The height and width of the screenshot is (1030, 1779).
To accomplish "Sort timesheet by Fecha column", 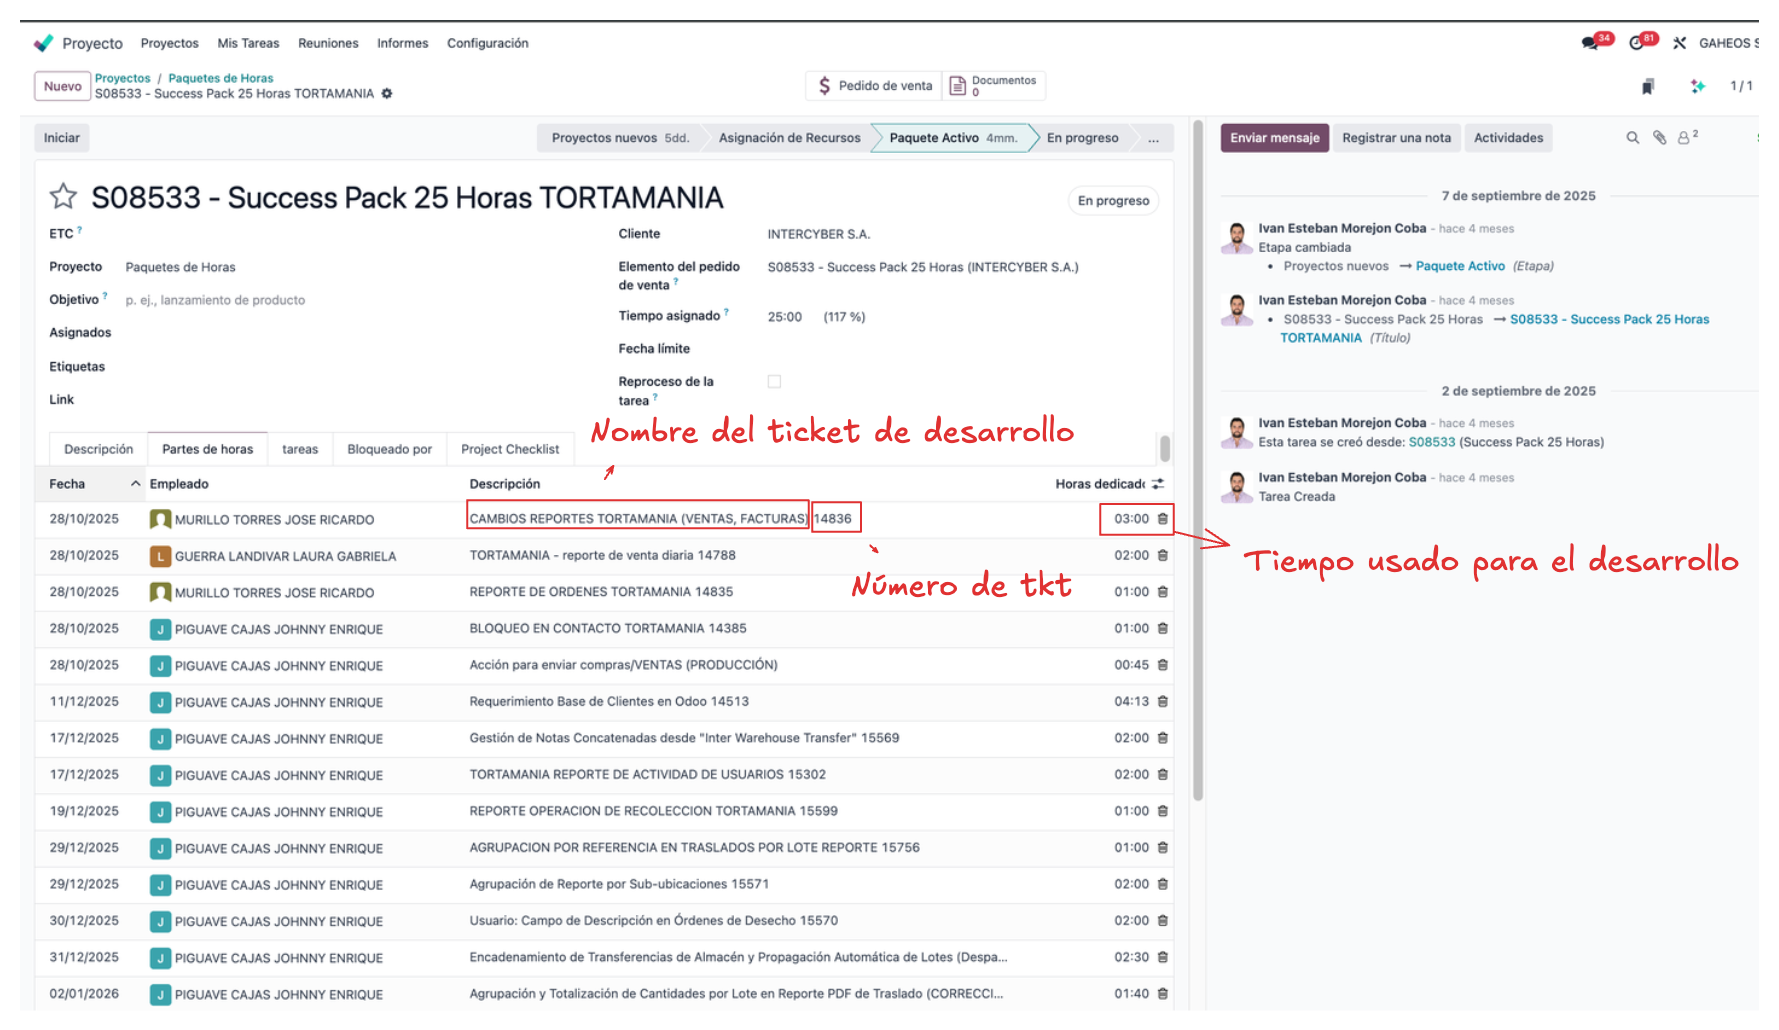I will [x=68, y=484].
